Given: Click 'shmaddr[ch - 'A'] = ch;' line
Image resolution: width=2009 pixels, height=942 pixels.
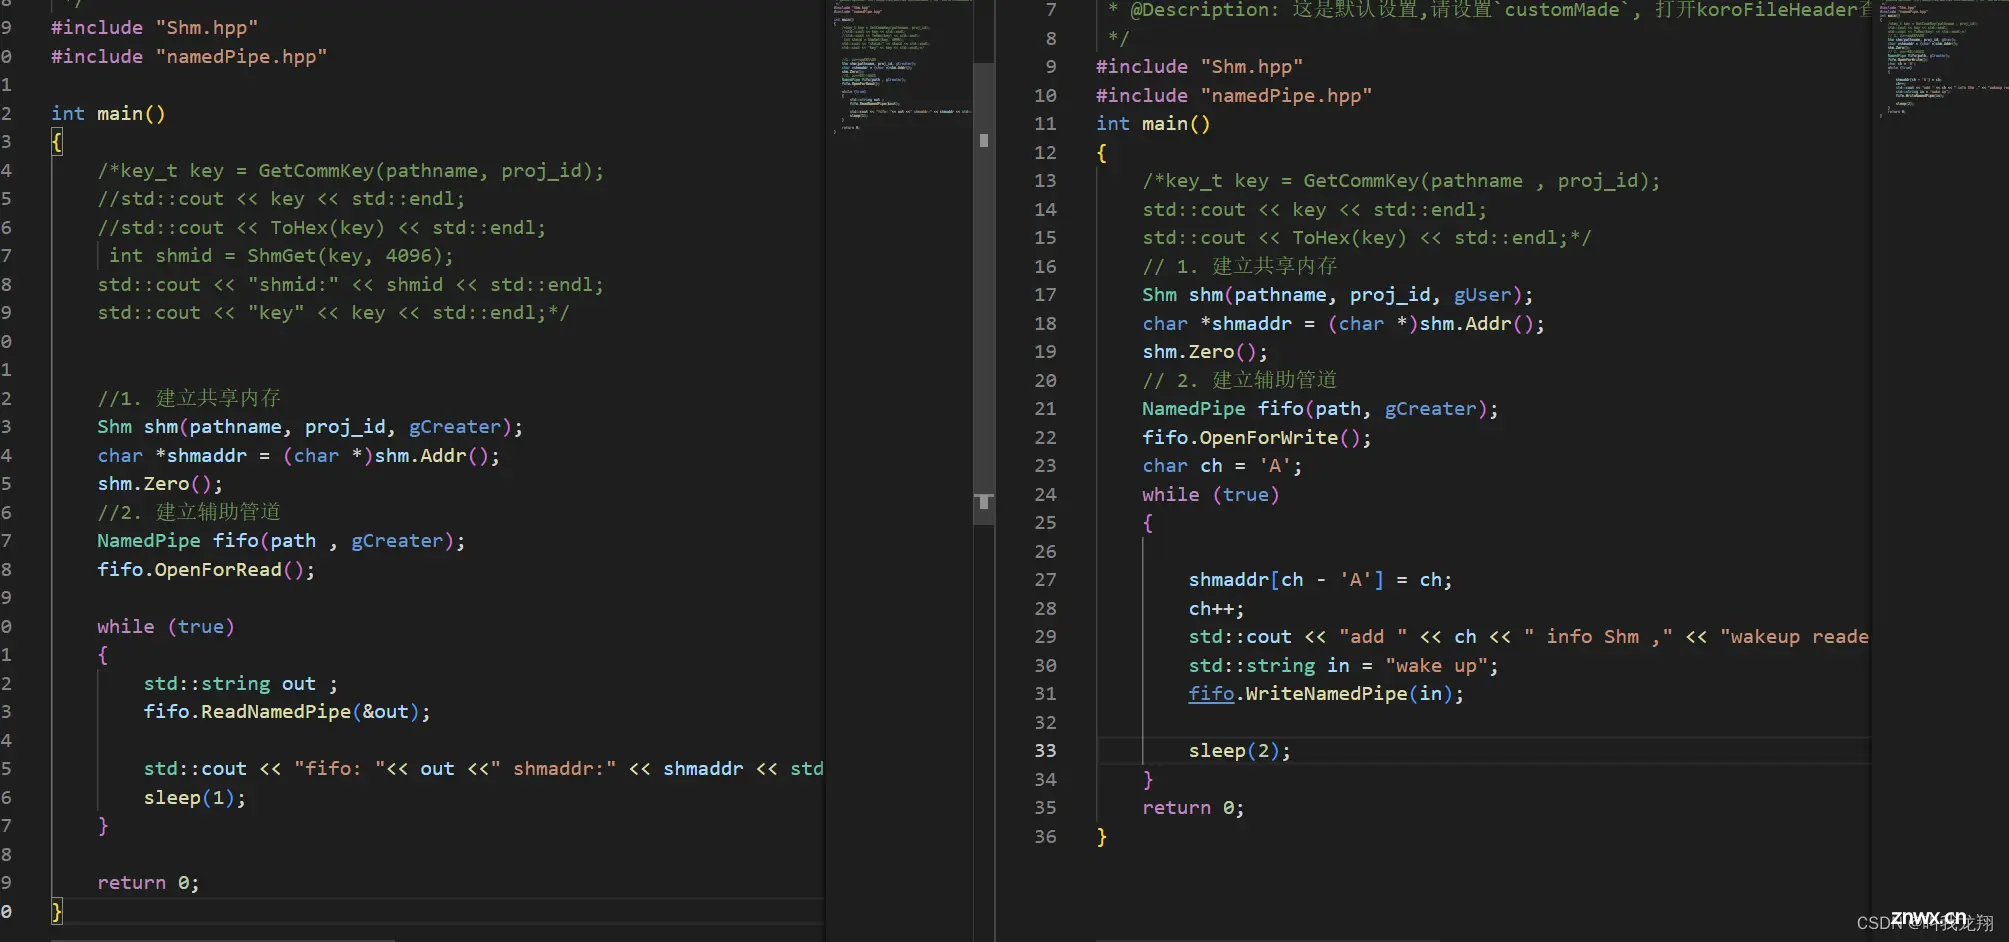Looking at the screenshot, I should click(1320, 580).
